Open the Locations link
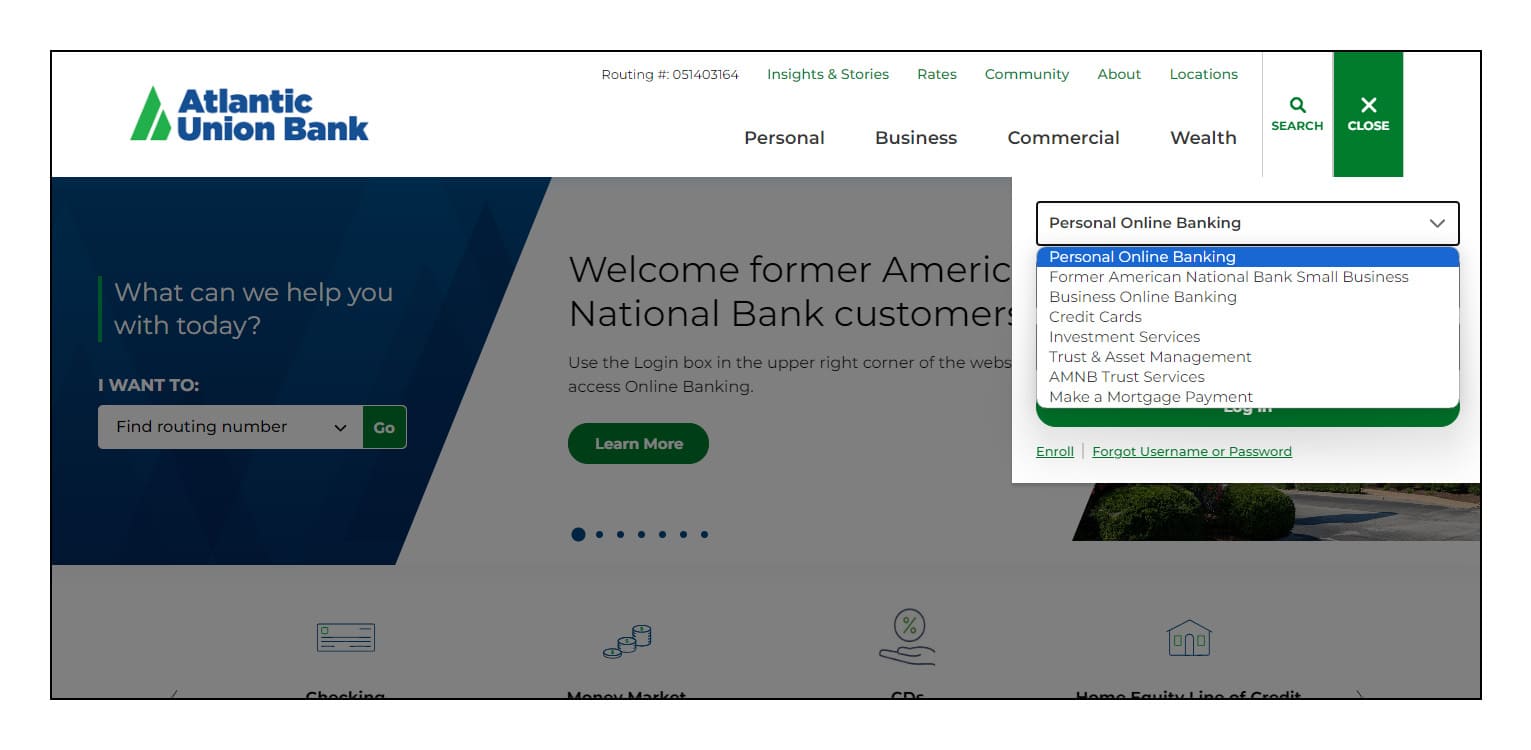Image resolution: width=1531 pixels, height=750 pixels. click(1204, 74)
